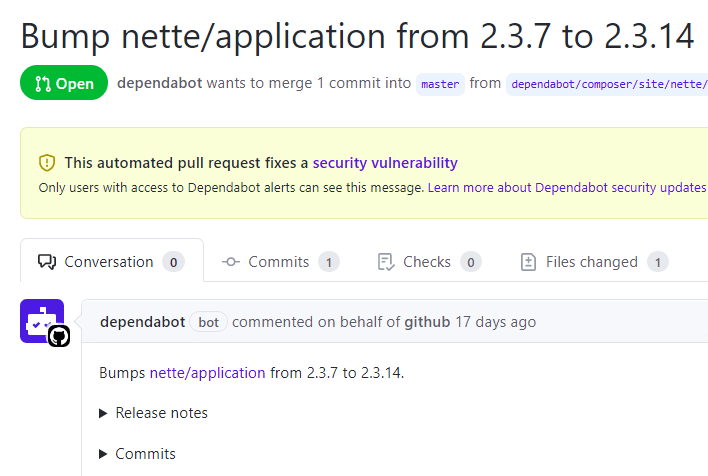Click the shield warning icon in the alert
The image size is (708, 476).
pyautogui.click(x=47, y=163)
